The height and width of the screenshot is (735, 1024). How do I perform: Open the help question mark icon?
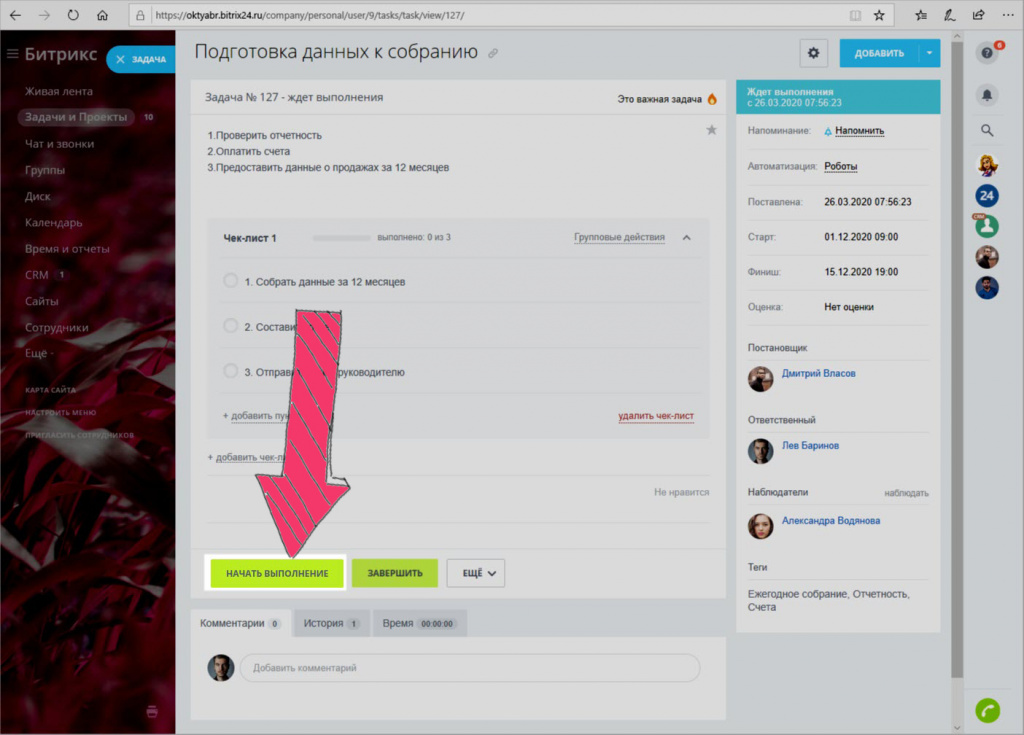(x=987, y=53)
